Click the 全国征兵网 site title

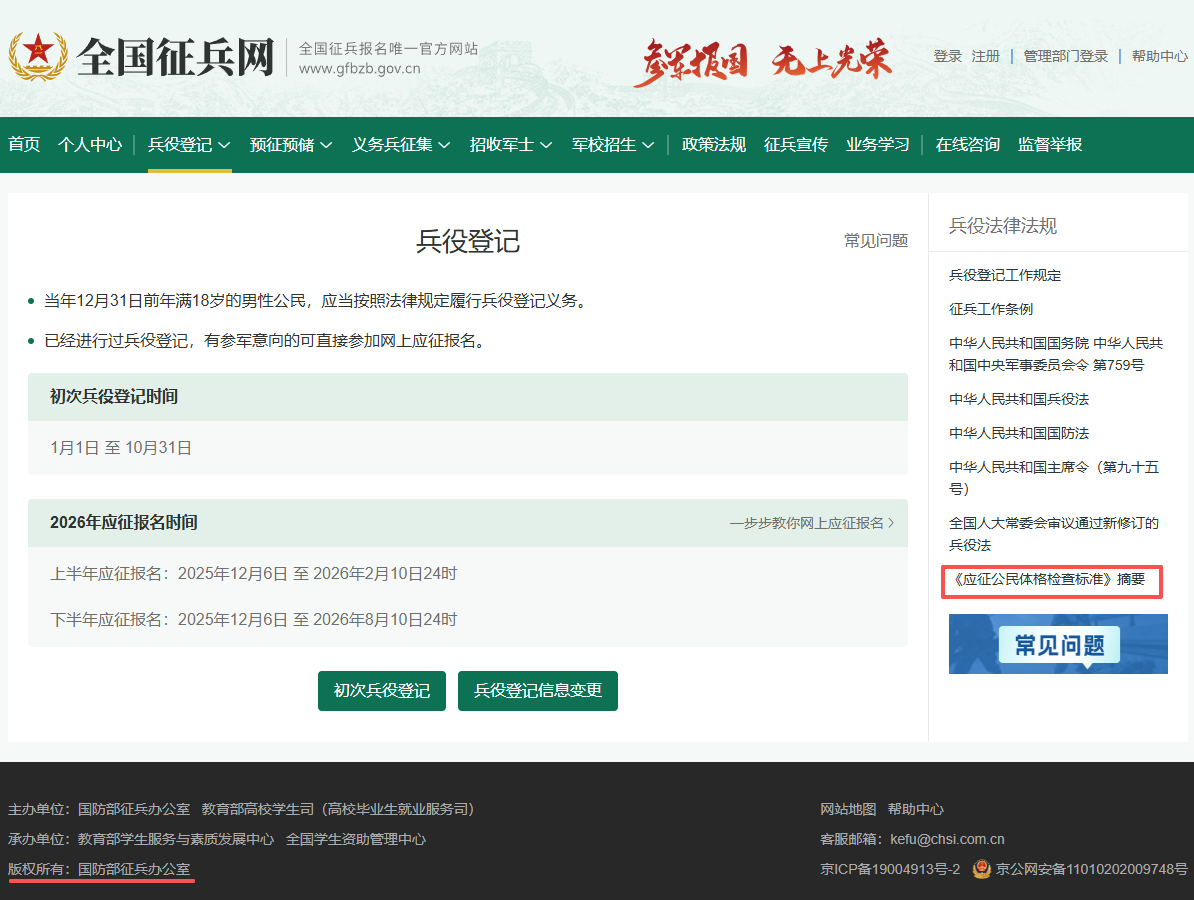175,57
